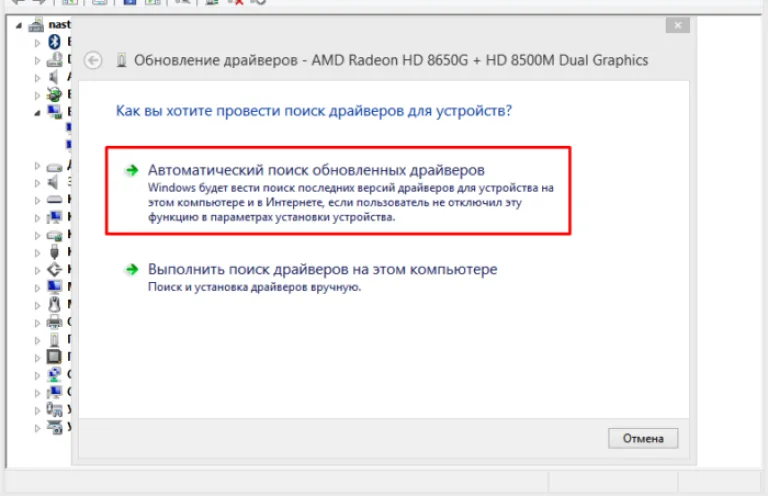Expand the mouse devices tree node
This screenshot has height=496, width=768.
click(37, 305)
